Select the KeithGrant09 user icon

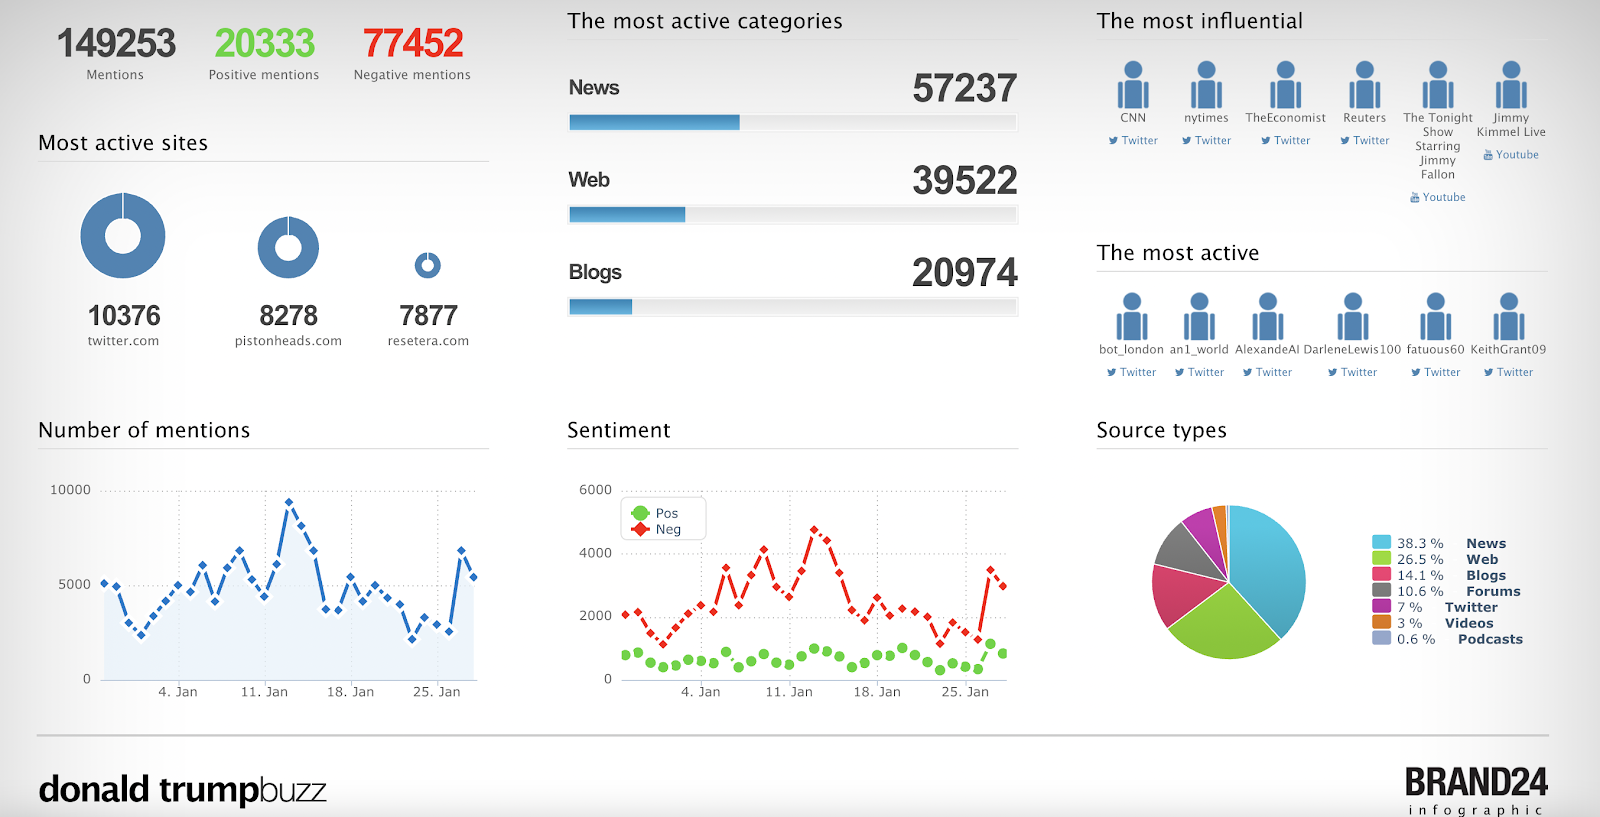pyautogui.click(x=1508, y=317)
